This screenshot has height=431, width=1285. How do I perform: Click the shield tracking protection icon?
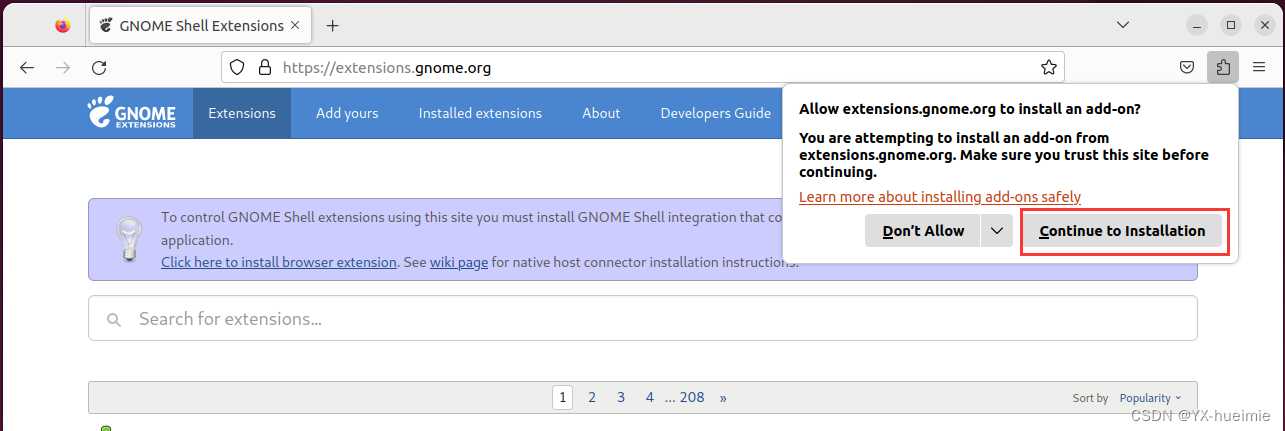coord(237,68)
